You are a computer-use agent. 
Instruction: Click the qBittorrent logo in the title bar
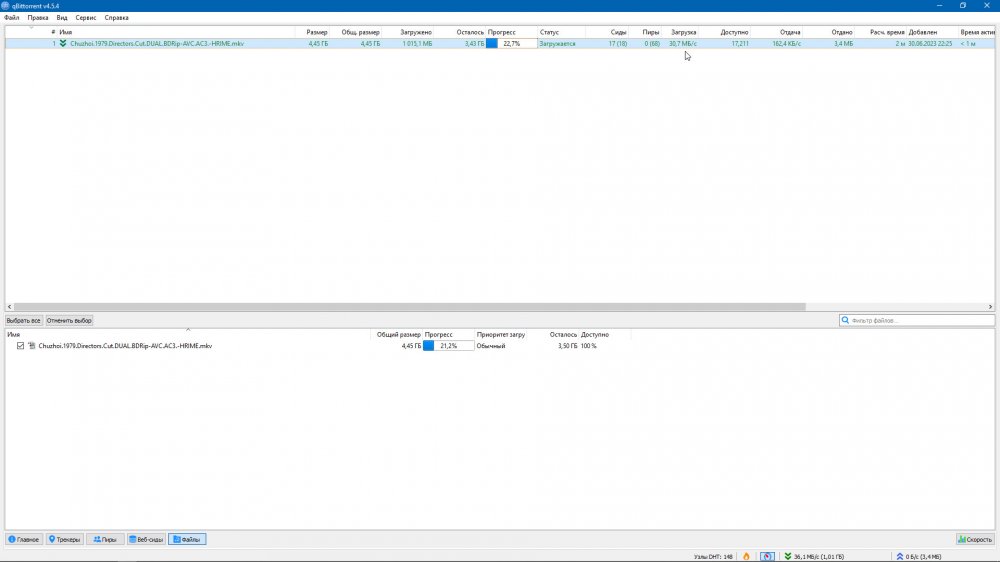click(6, 5)
